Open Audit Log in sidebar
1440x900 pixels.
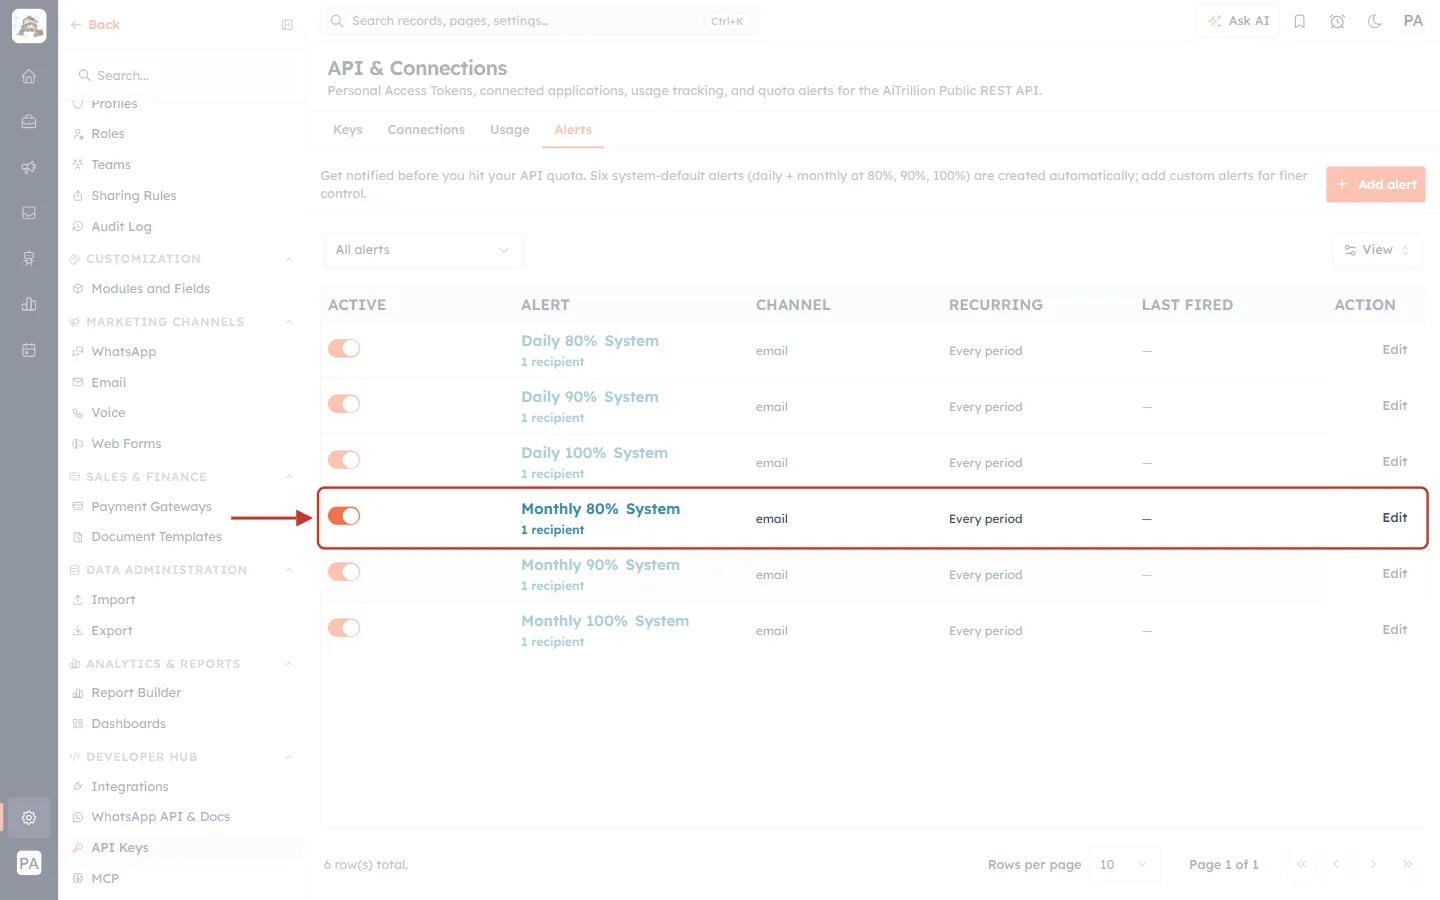[121, 227]
